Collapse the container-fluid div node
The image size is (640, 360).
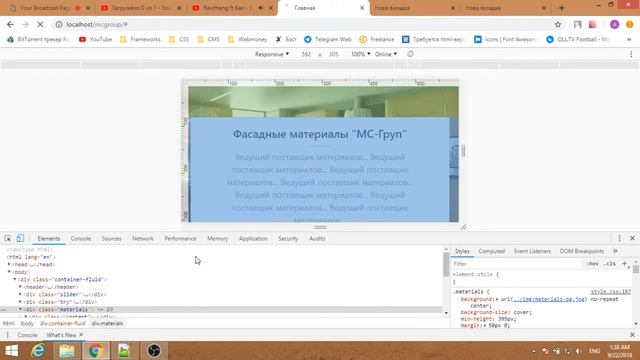(15, 279)
